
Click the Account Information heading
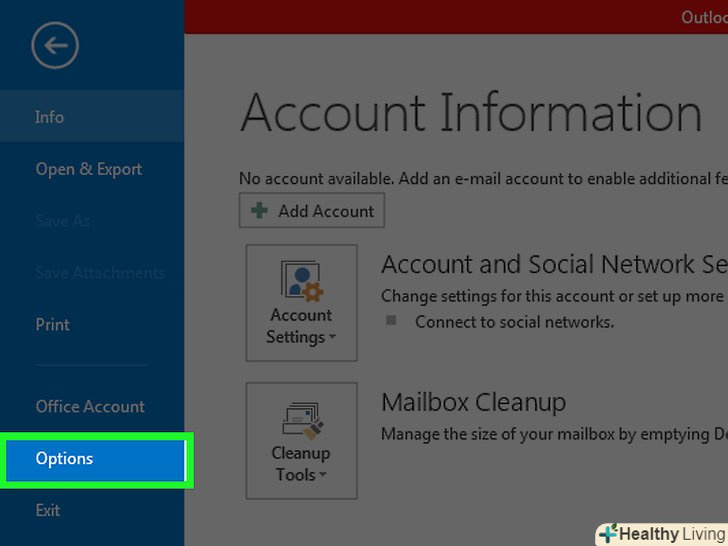tap(471, 113)
